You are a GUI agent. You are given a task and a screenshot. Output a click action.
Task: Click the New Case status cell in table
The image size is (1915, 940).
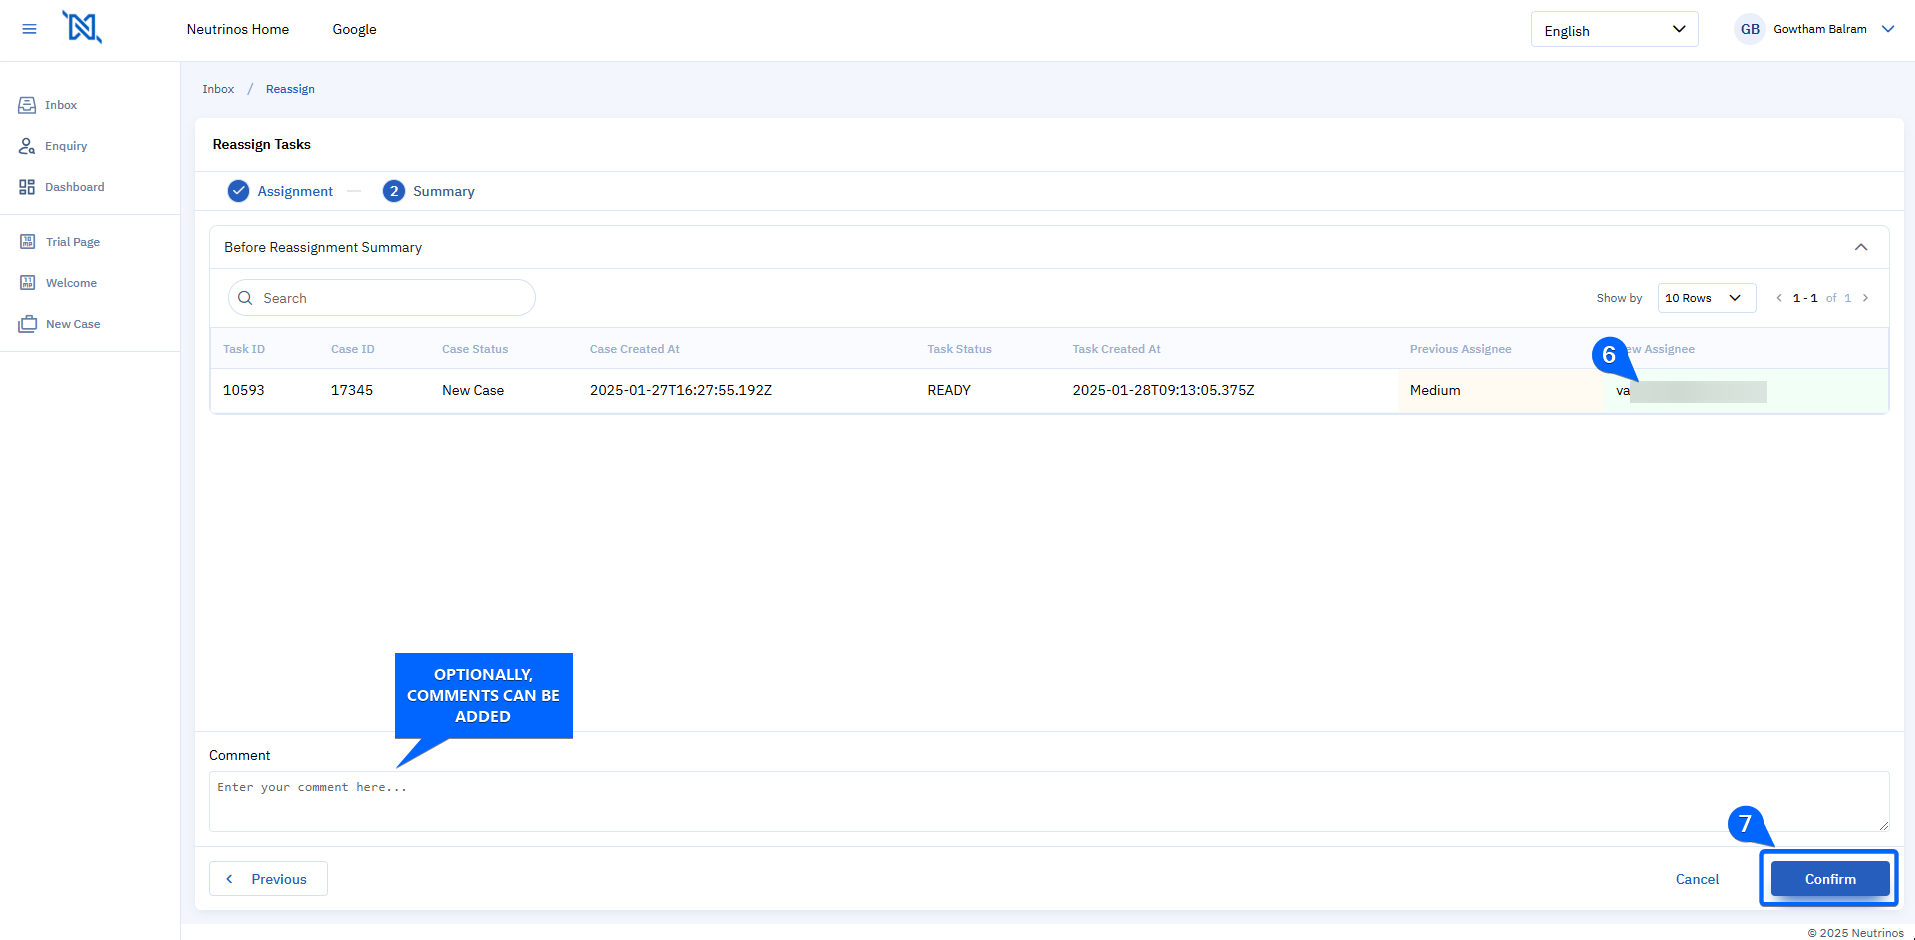click(473, 390)
